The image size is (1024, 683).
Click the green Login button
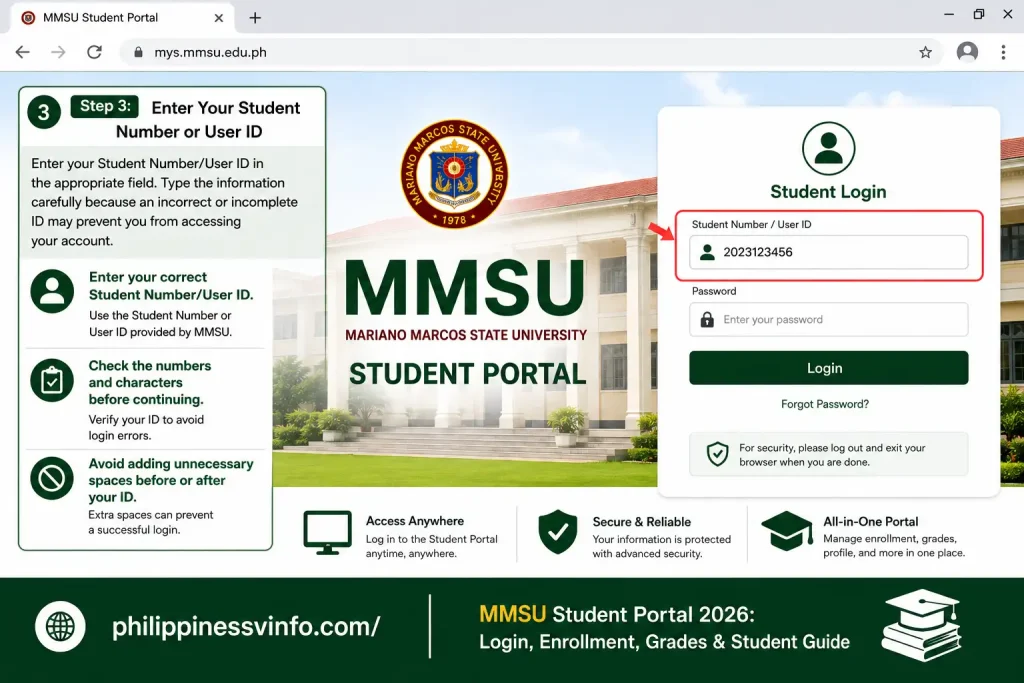828,368
